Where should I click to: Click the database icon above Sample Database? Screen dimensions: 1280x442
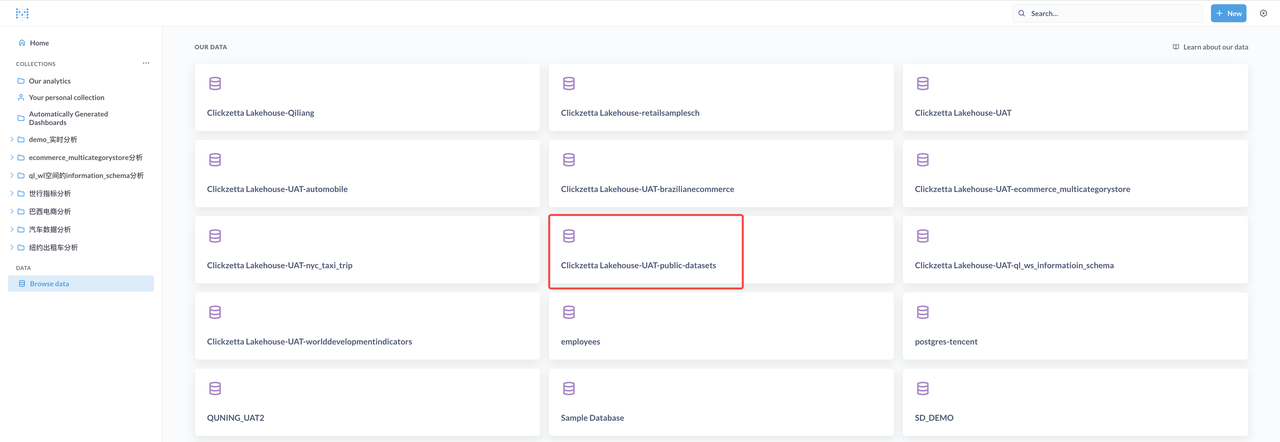569,389
